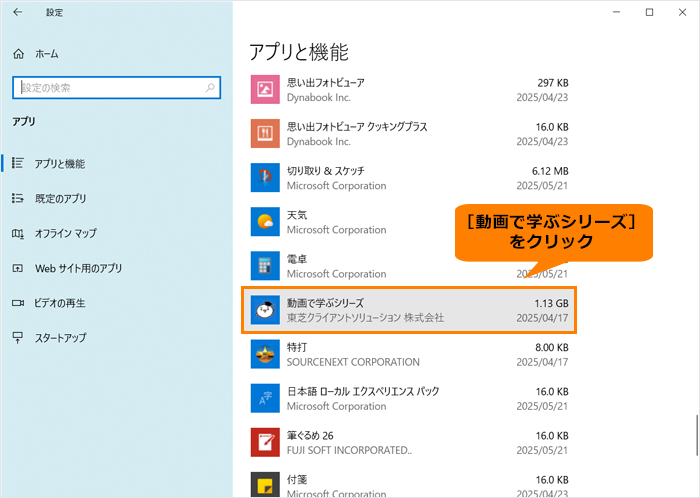Select 日本語 ローカル エクスペリエンス パック name
Screen dimensions: 700x498
click(363, 391)
